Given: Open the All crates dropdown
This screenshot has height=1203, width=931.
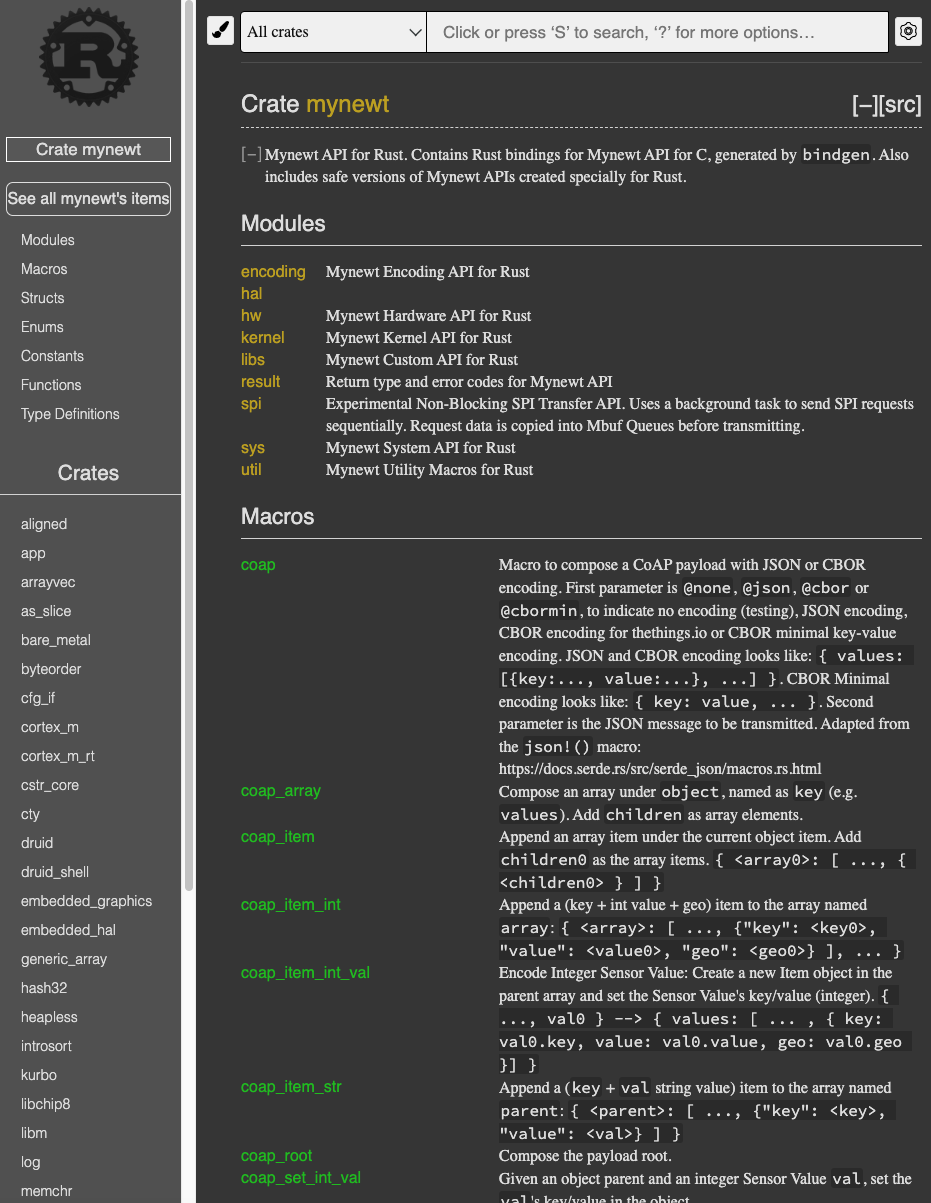Looking at the screenshot, I should point(334,32).
